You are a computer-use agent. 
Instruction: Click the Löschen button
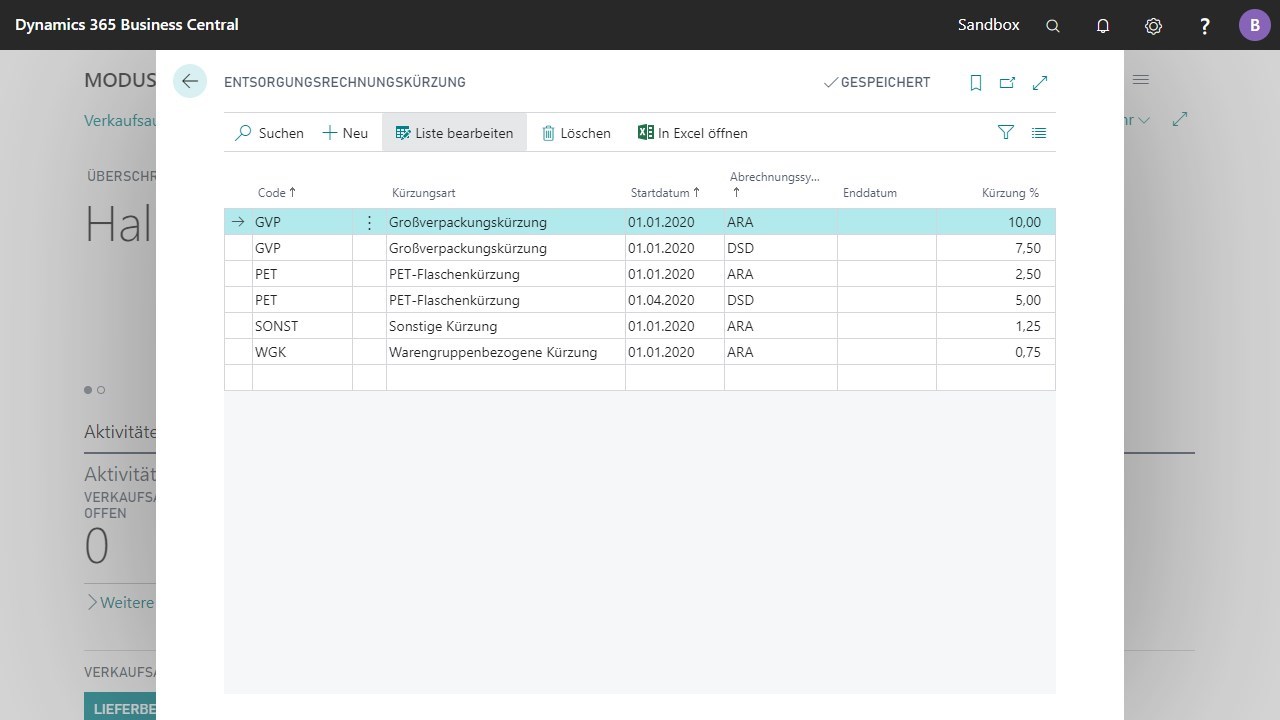coord(576,133)
